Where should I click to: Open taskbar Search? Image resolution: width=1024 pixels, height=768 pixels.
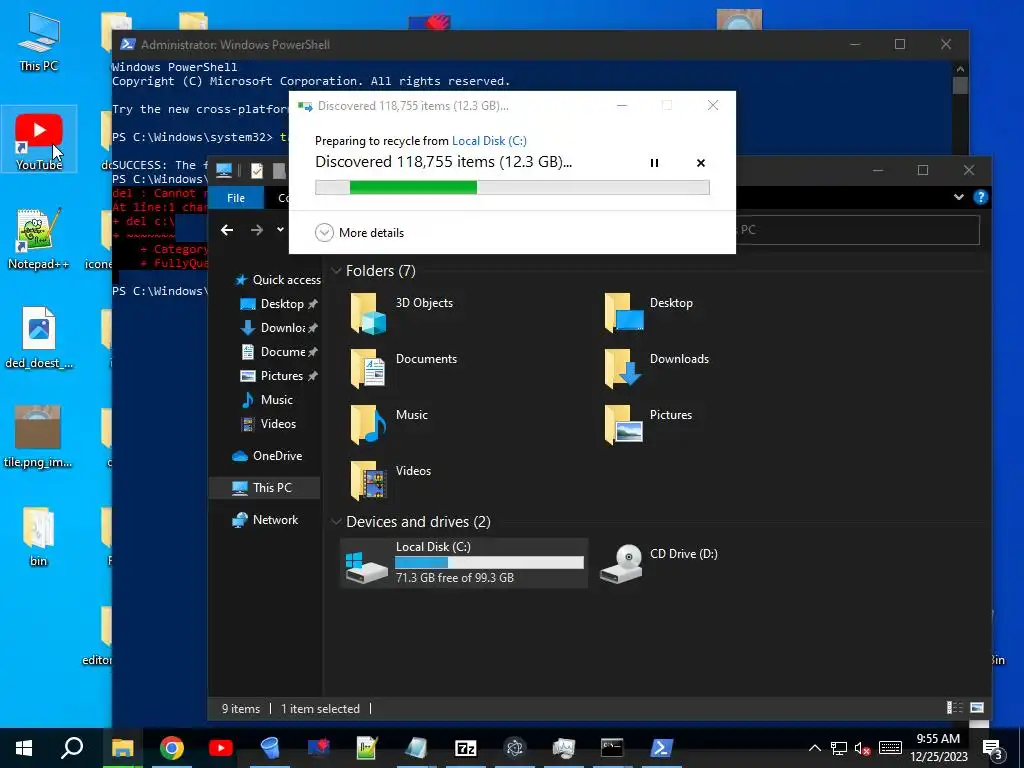click(72, 748)
